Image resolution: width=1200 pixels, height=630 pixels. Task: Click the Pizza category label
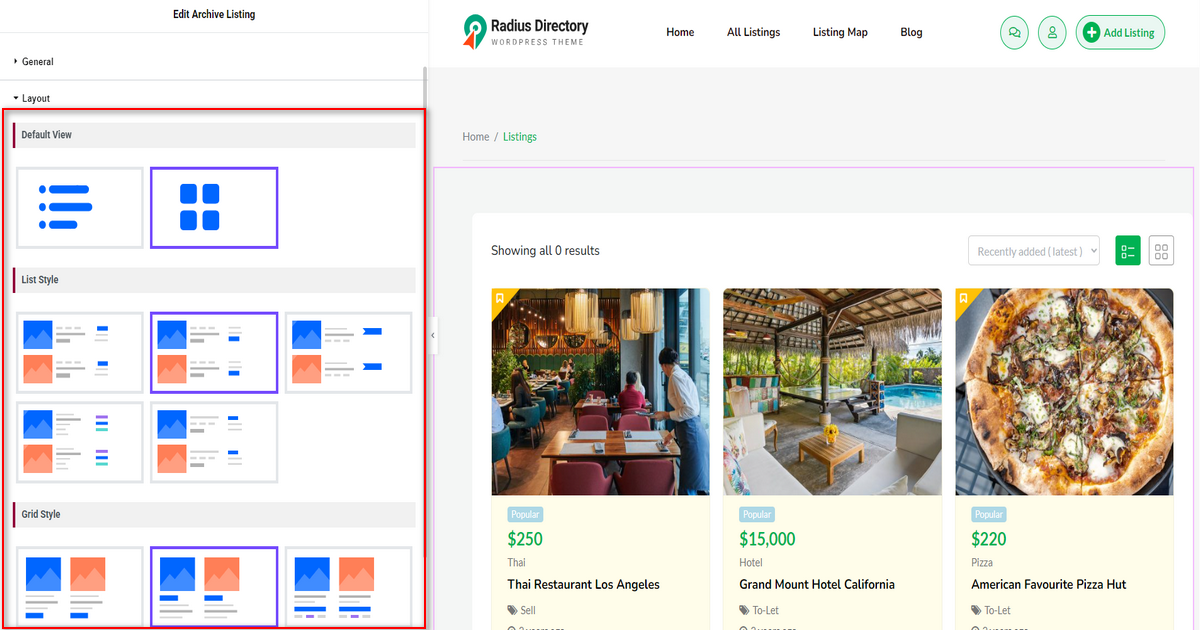(x=983, y=563)
